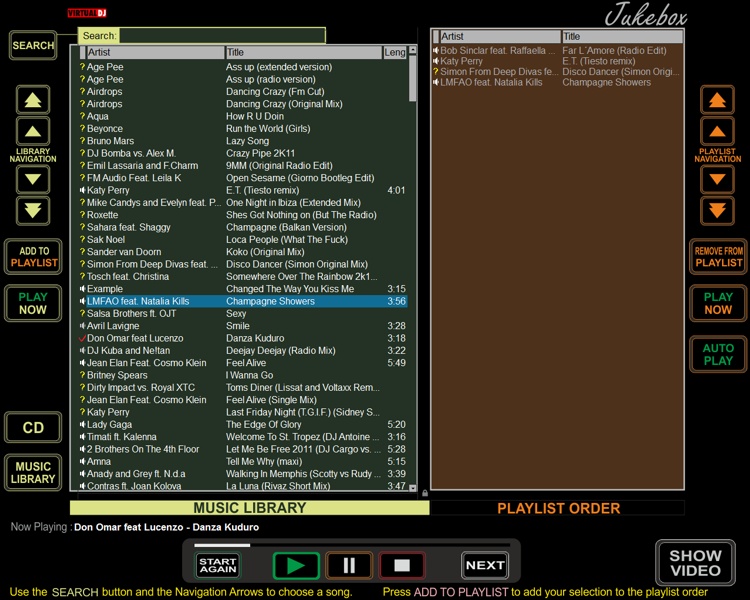Screen dimensions: 750x600
Task: Sort playlist by Title column header
Action: coord(622,36)
